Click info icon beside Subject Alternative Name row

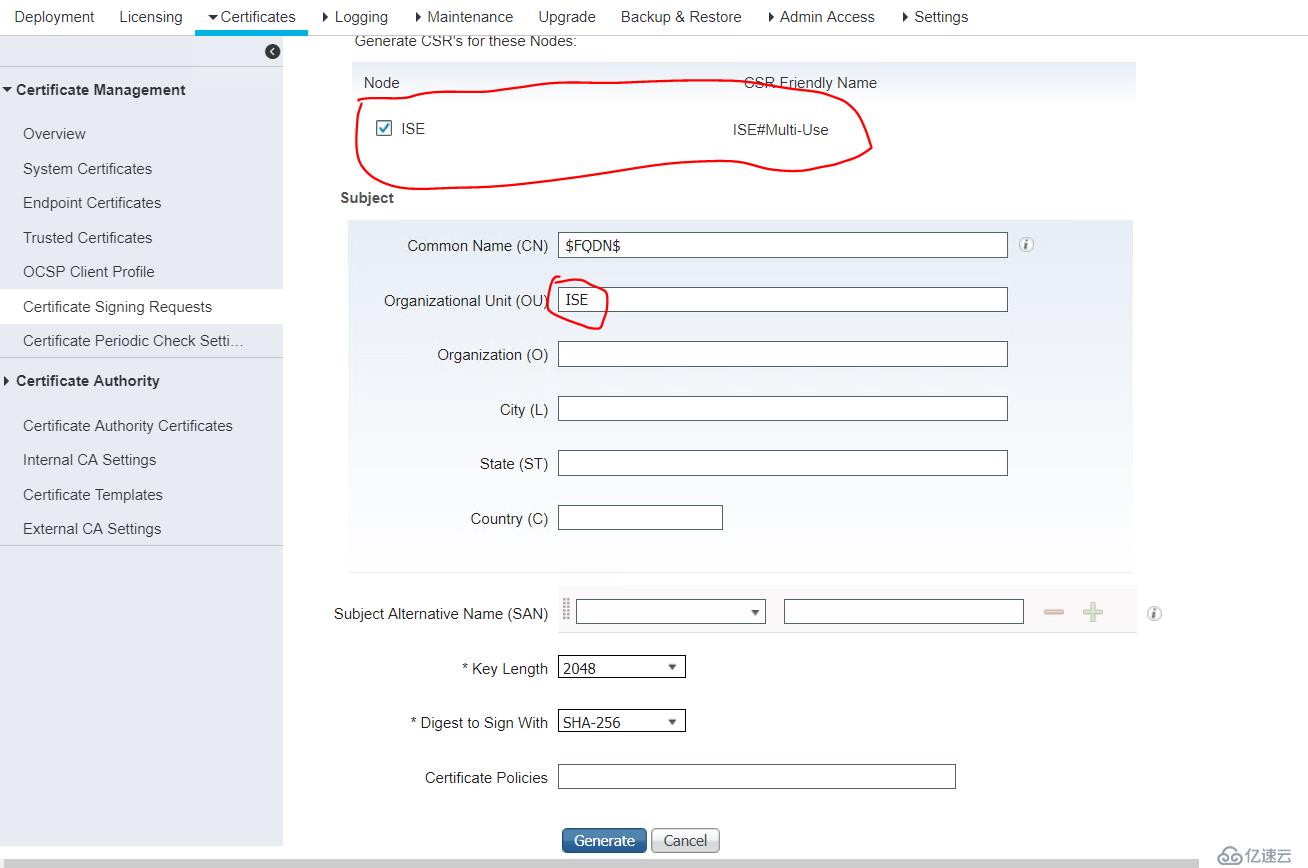pos(1154,613)
